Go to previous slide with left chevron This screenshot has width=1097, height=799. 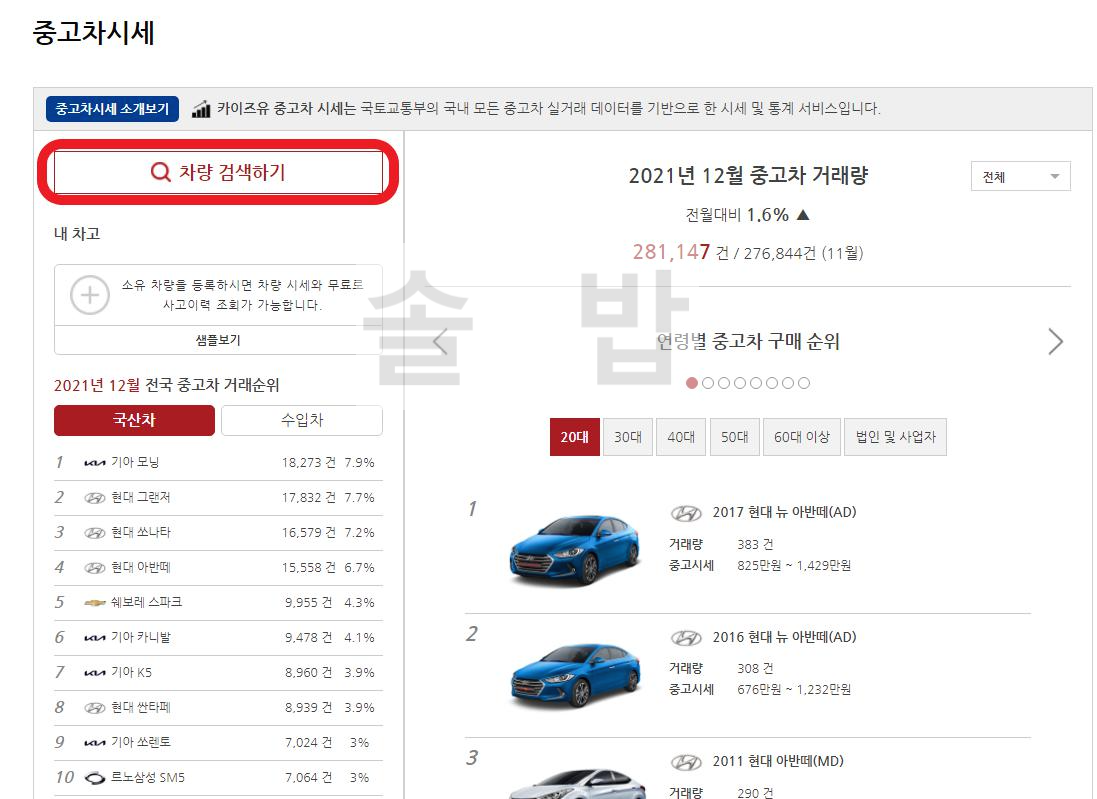(440, 341)
